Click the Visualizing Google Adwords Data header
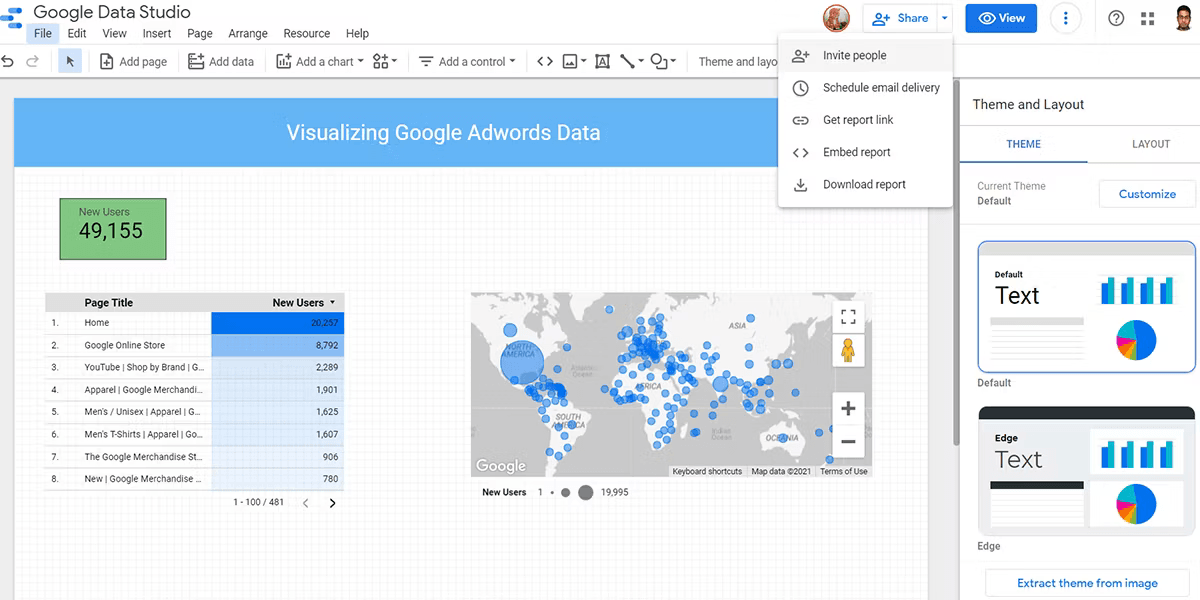The image size is (1200, 600). click(x=443, y=132)
